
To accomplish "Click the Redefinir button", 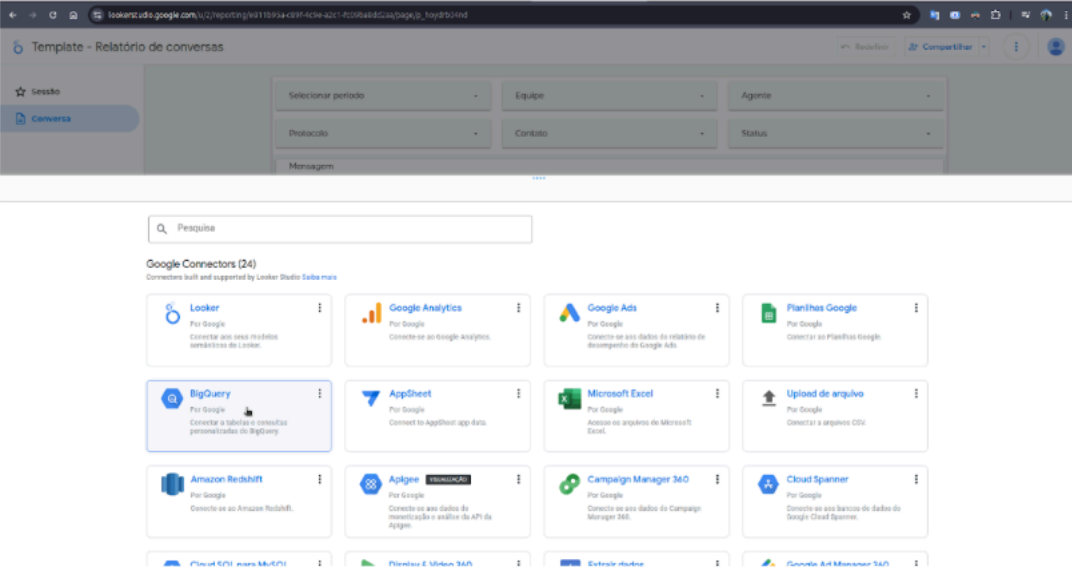I will pos(865,47).
